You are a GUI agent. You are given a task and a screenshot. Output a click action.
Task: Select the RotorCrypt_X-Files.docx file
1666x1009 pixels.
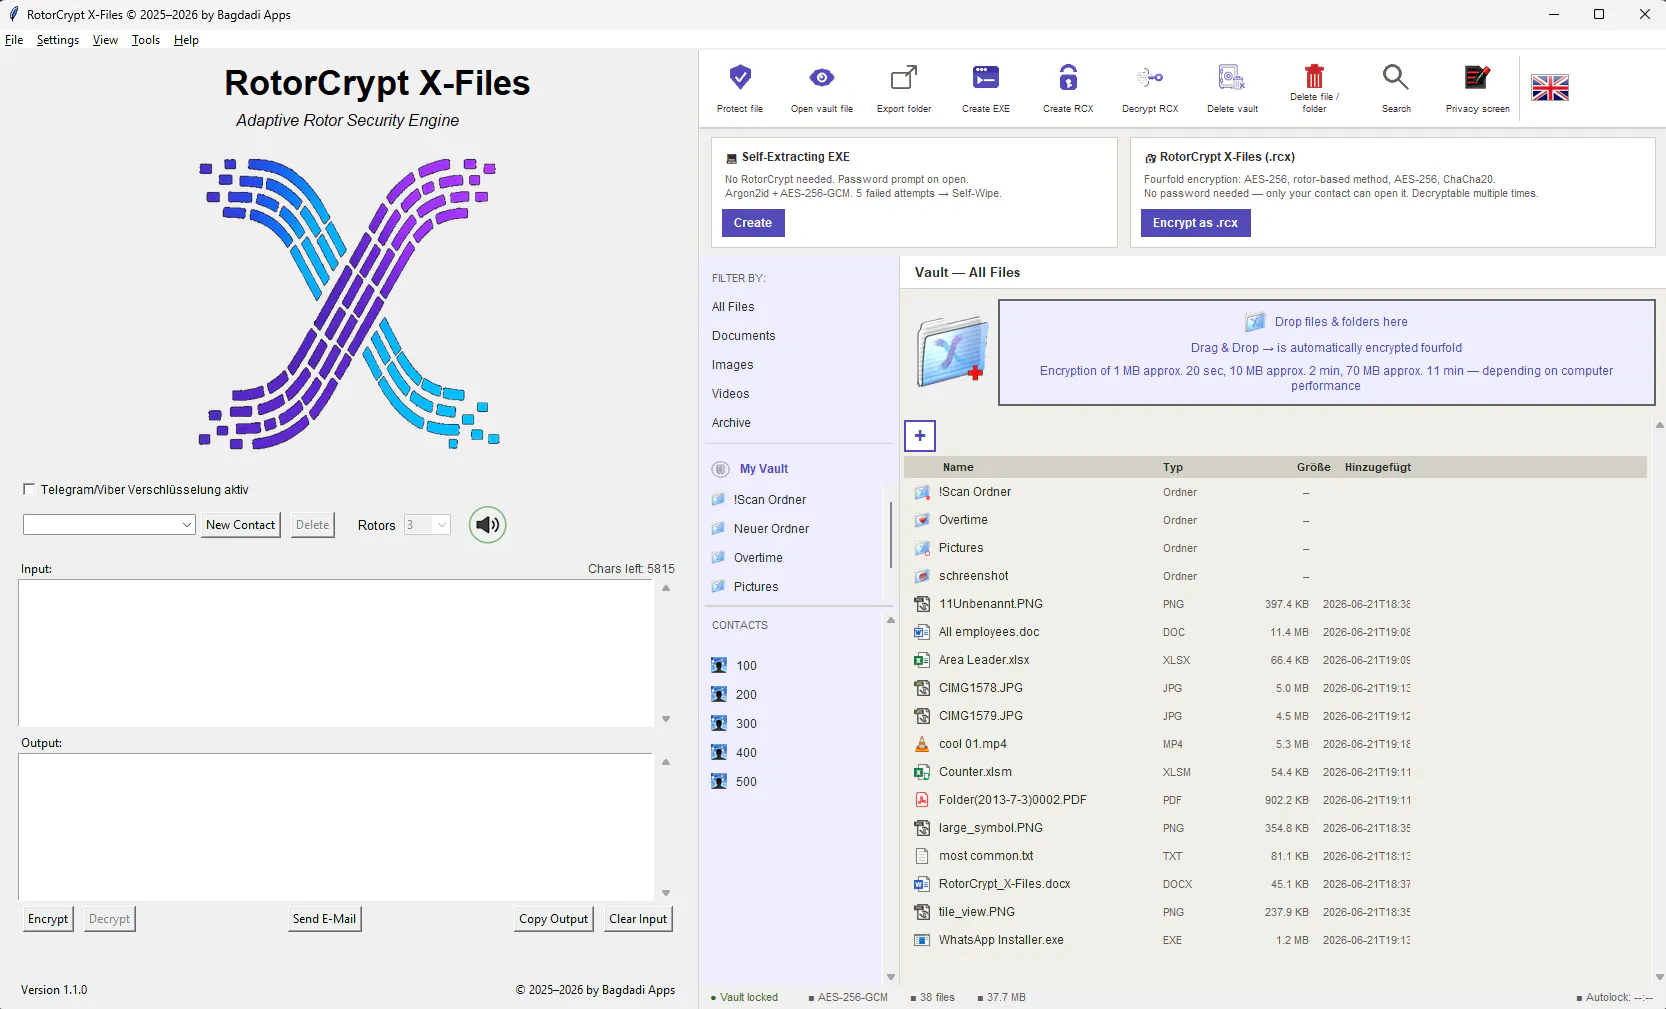[x=1275, y=884]
